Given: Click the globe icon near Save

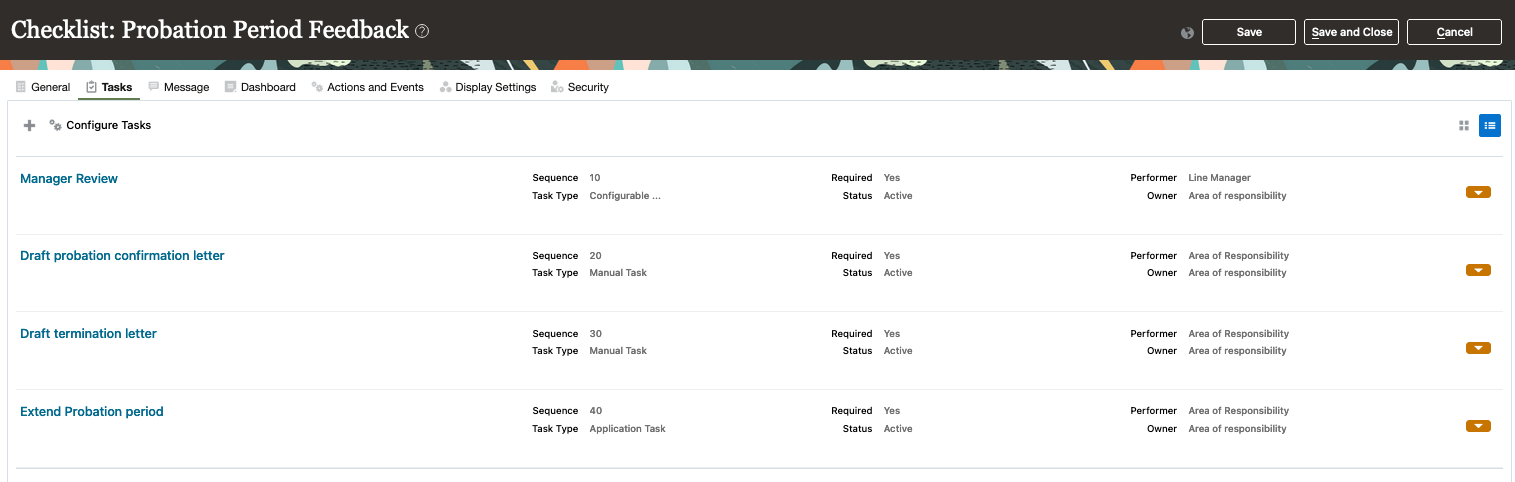Looking at the screenshot, I should coord(1187,33).
